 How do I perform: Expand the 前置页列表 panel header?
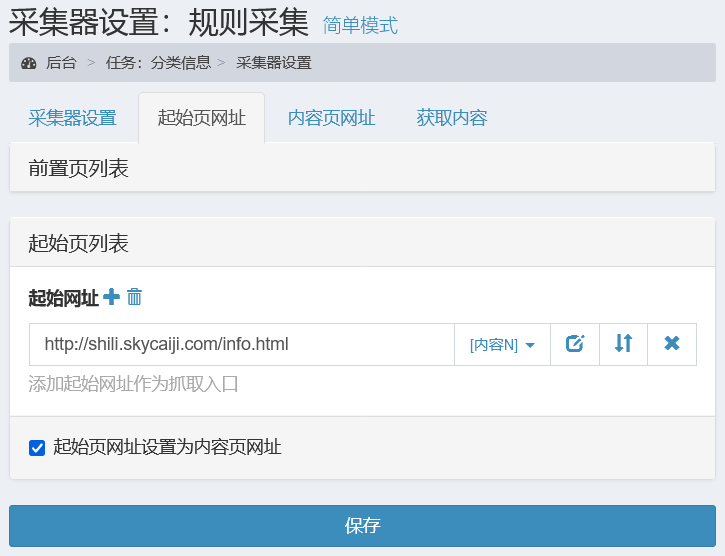coord(362,168)
